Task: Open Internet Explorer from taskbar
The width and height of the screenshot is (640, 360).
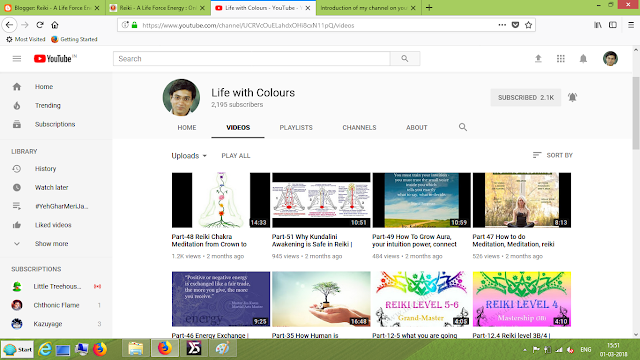Action: [x=45, y=349]
